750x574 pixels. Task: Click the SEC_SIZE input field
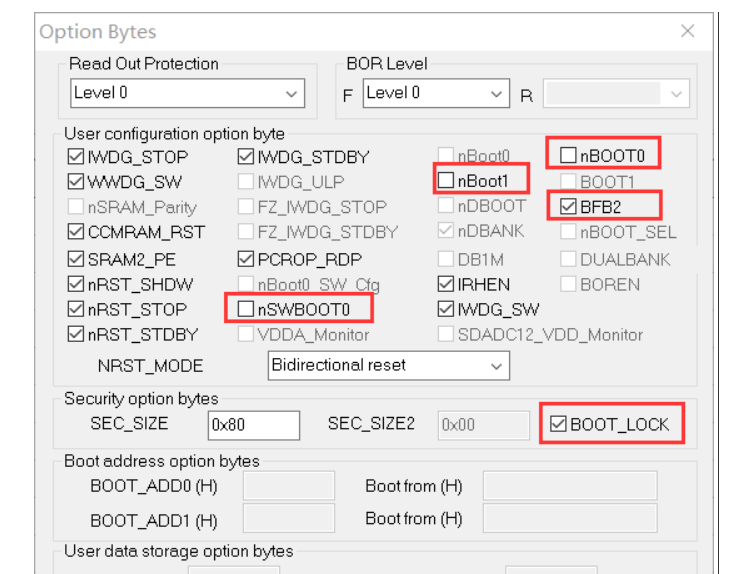pyautogui.click(x=254, y=425)
